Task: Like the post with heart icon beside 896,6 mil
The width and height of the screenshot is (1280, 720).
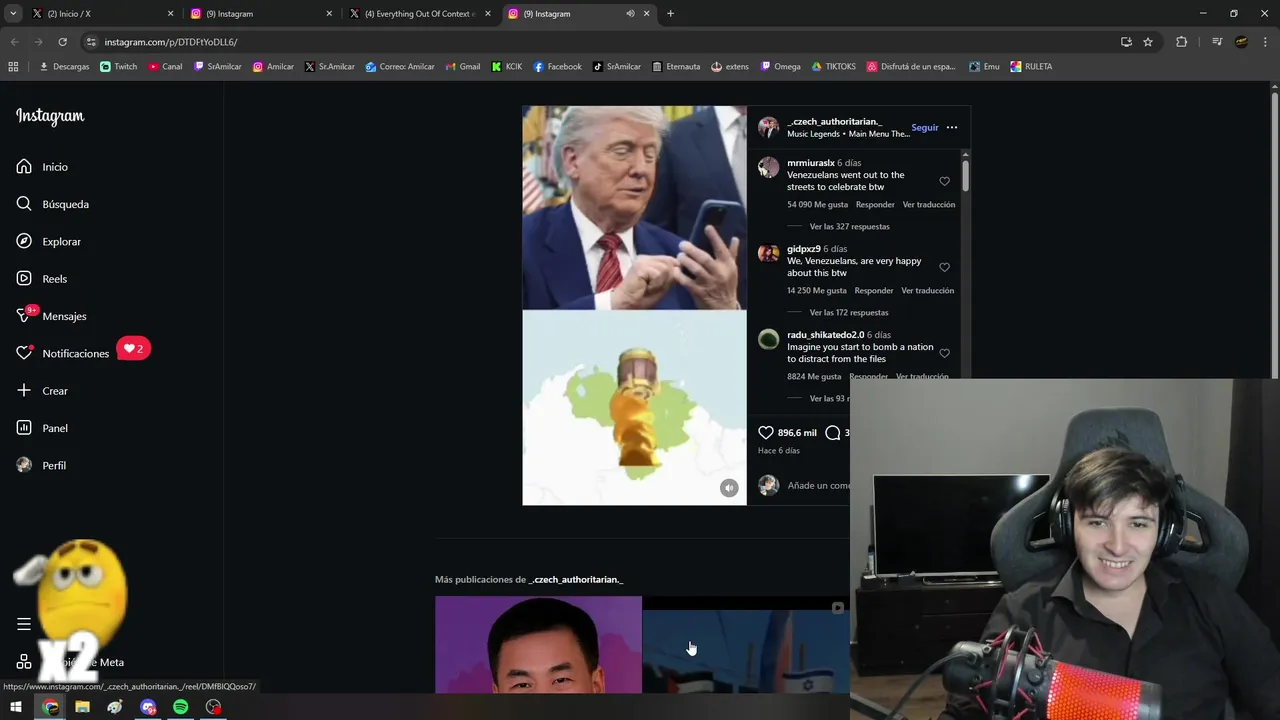Action: pyautogui.click(x=766, y=433)
